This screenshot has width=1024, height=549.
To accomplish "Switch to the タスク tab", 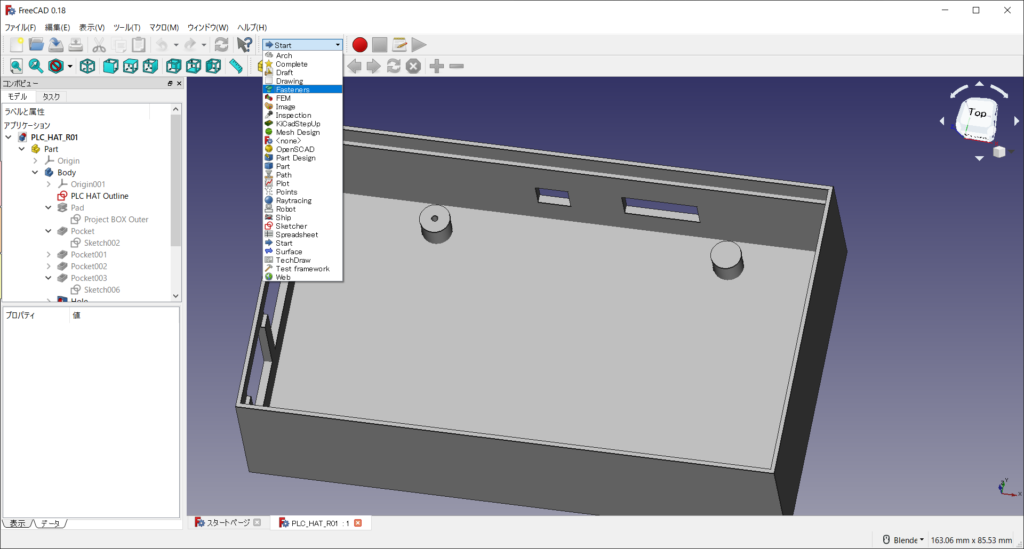I will click(50, 97).
